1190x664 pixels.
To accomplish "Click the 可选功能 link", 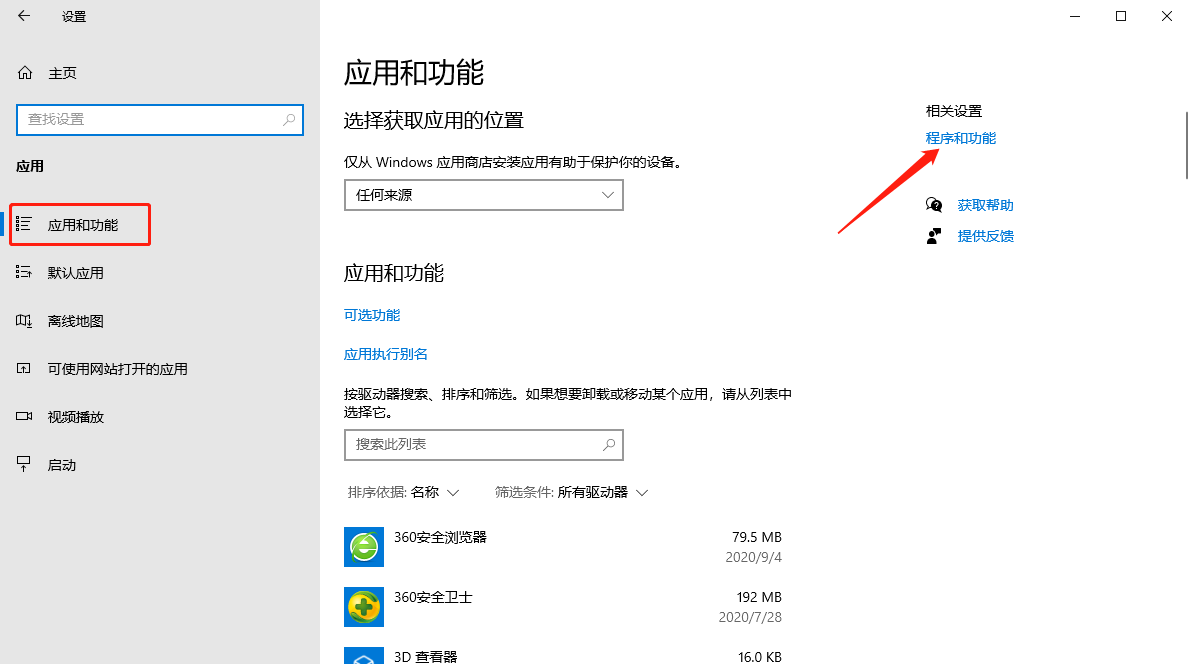I will (372, 315).
